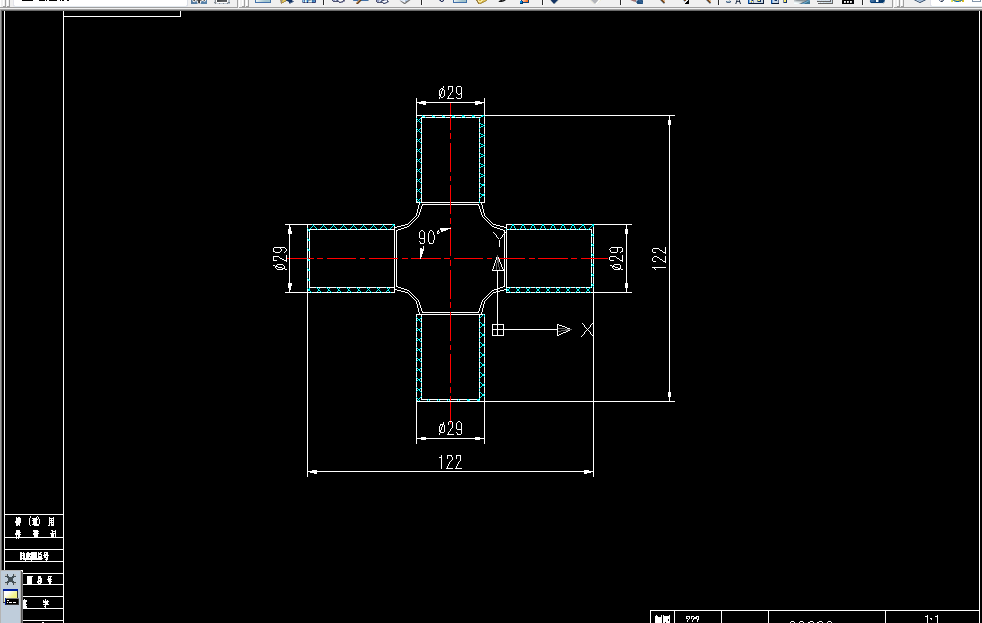The image size is (982, 623).
Task: Click the UCS origin square marker
Action: click(x=498, y=330)
